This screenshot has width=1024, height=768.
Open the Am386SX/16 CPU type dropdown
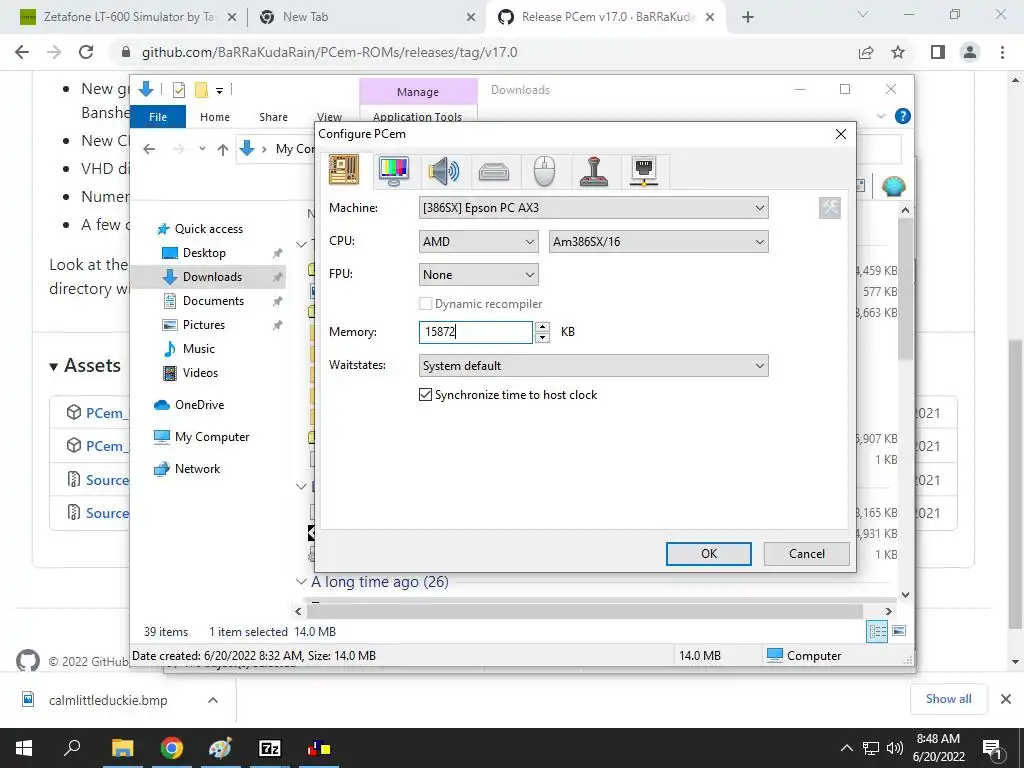coord(658,242)
